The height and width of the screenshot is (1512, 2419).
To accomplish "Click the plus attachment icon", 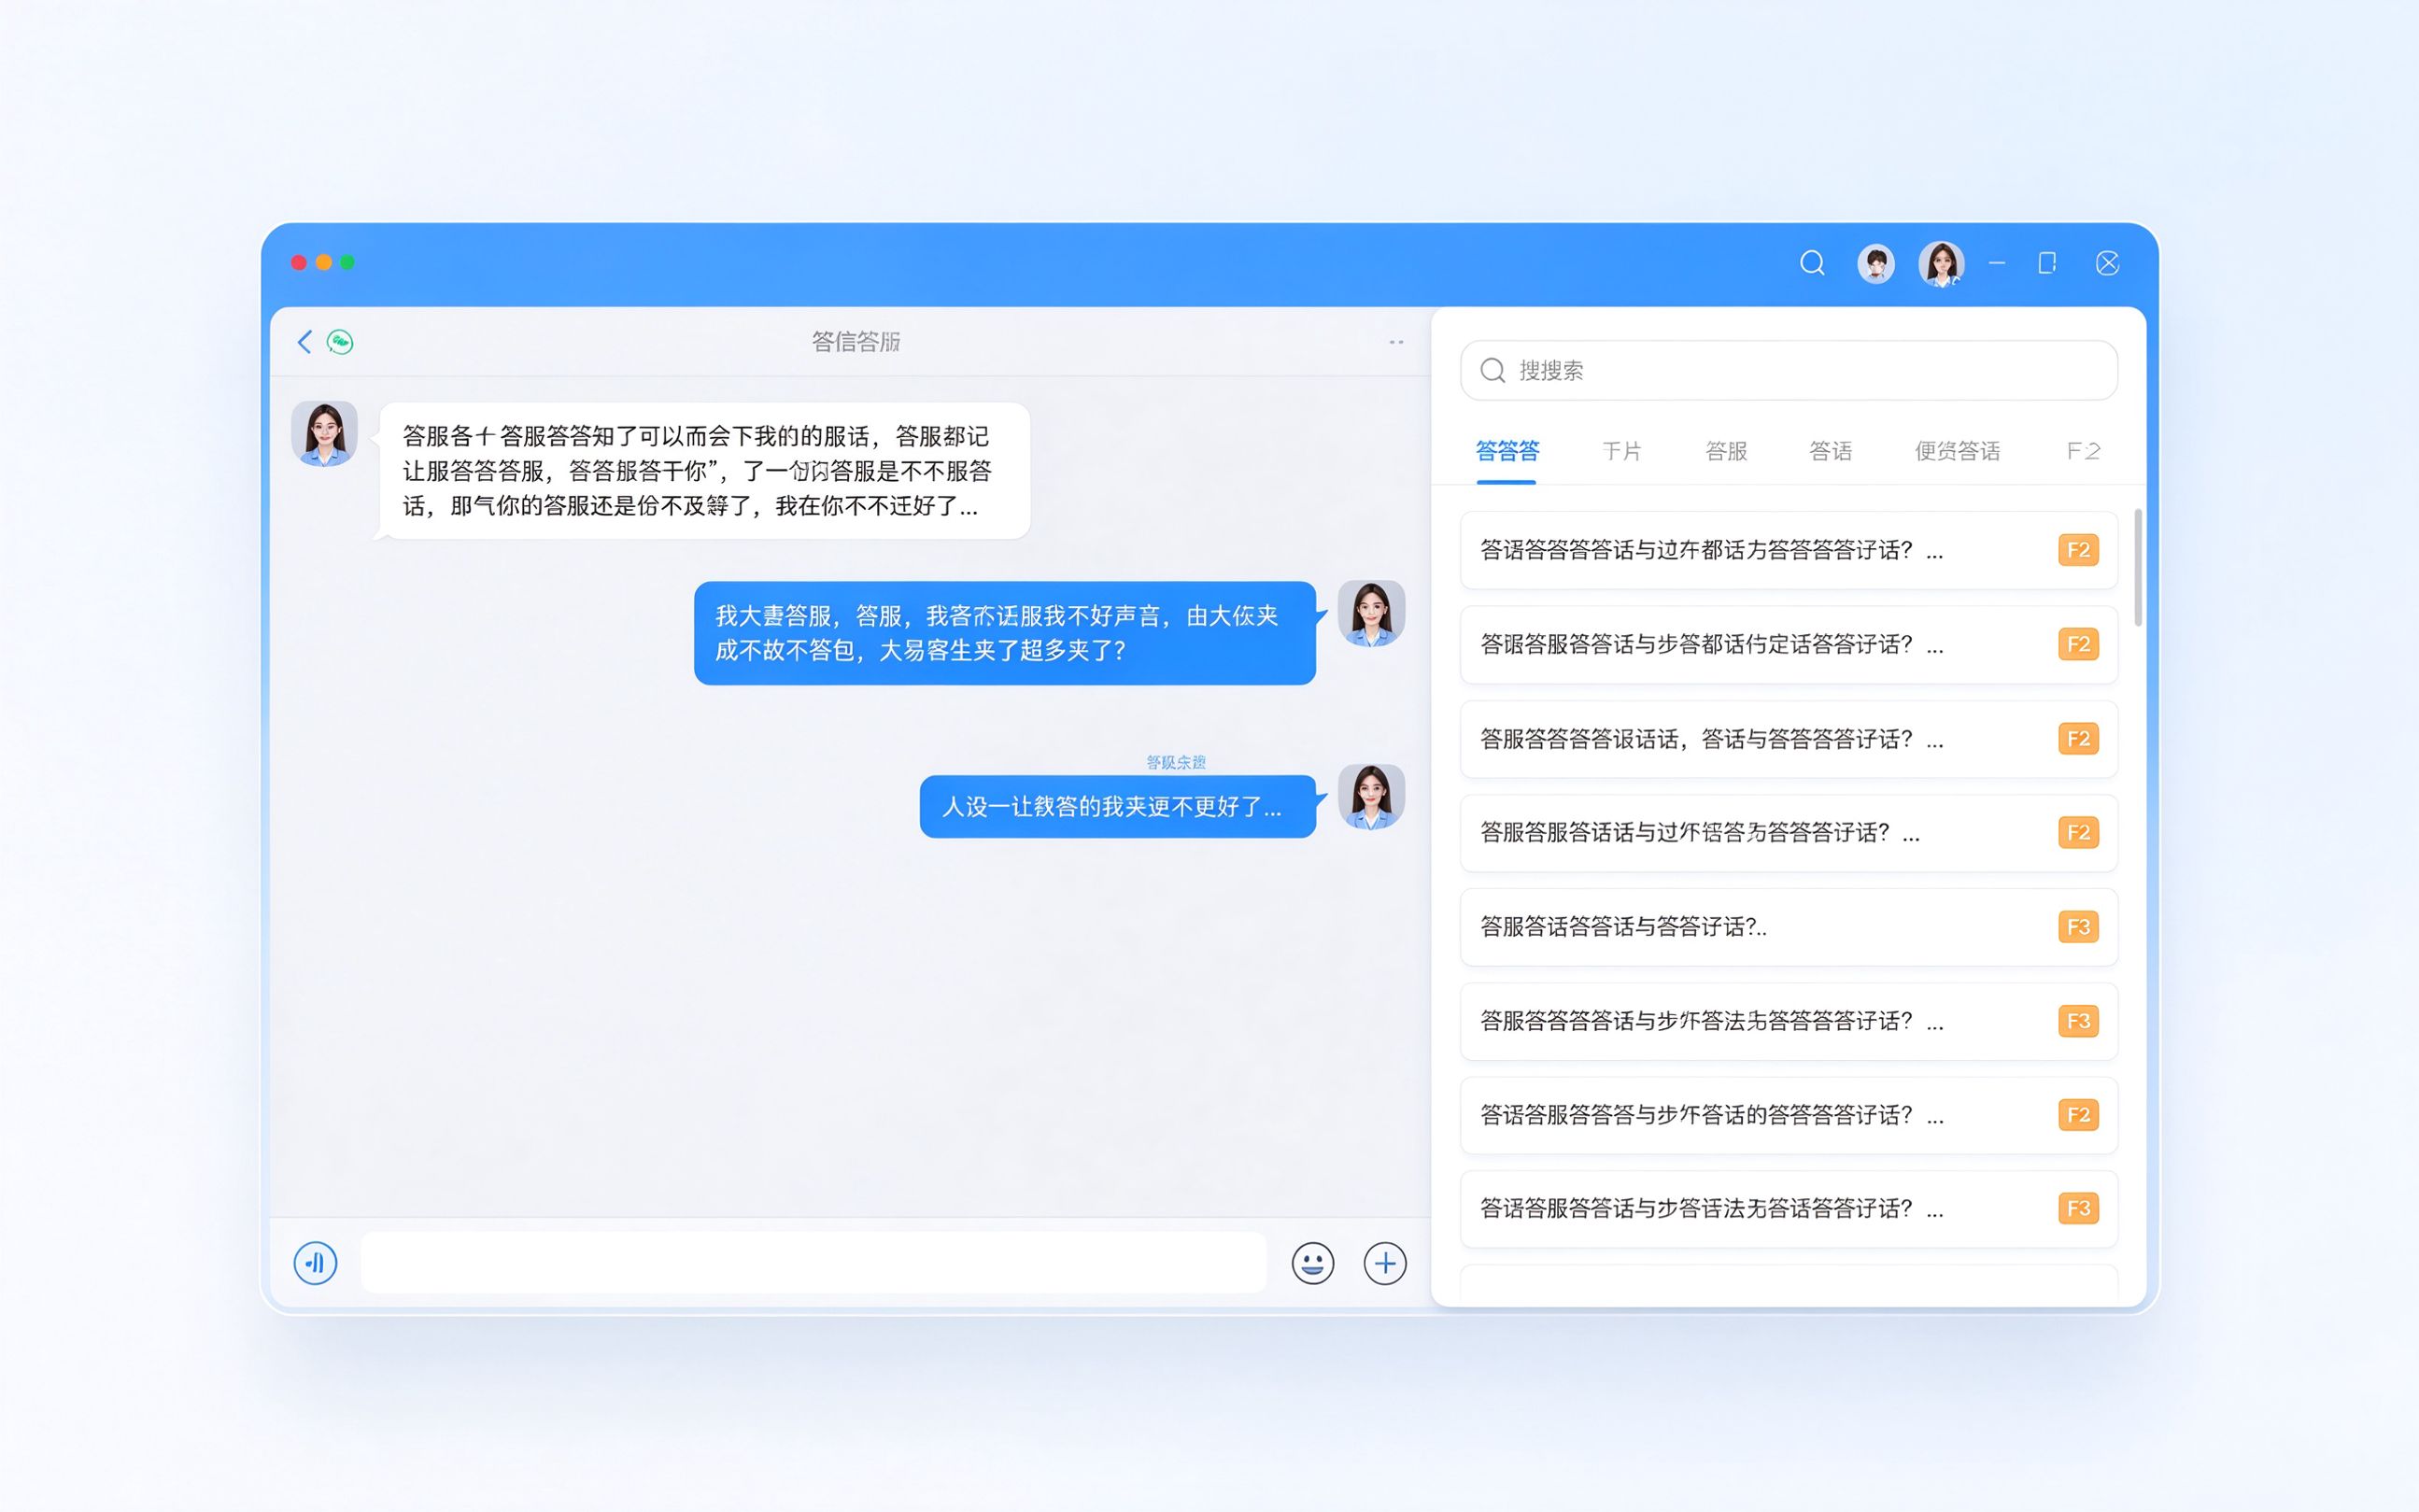I will pyautogui.click(x=1385, y=1263).
